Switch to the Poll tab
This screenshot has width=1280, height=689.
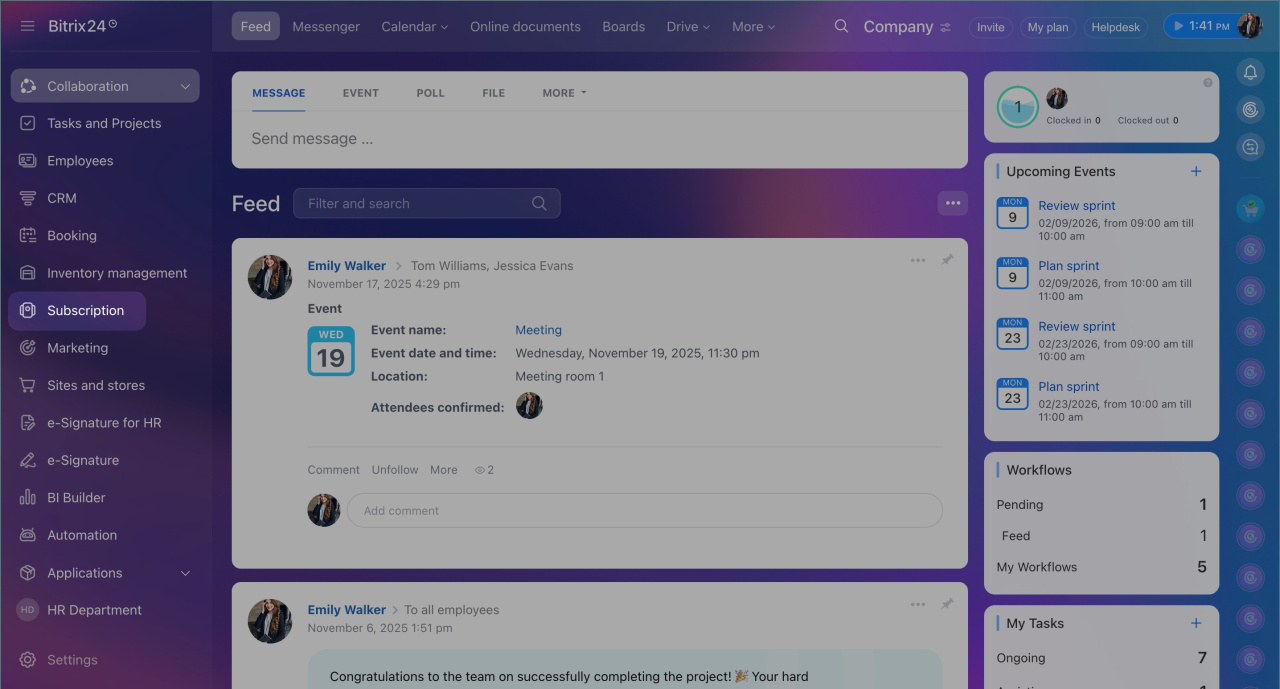pyautogui.click(x=430, y=93)
